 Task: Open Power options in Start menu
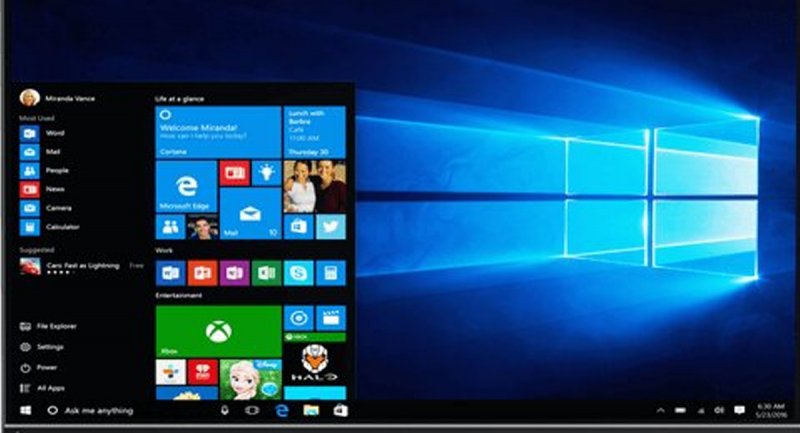(38, 367)
